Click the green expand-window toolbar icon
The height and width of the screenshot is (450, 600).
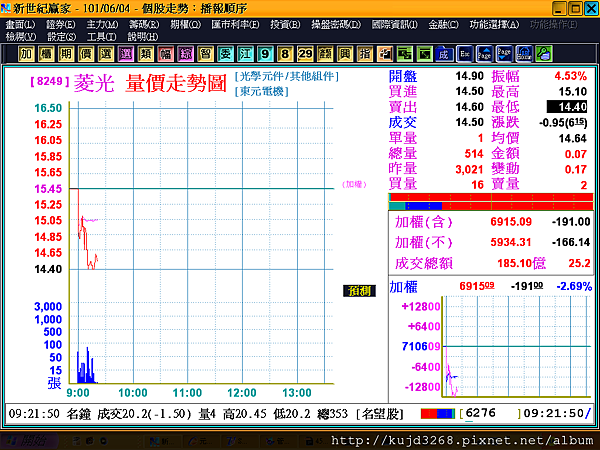(424, 54)
